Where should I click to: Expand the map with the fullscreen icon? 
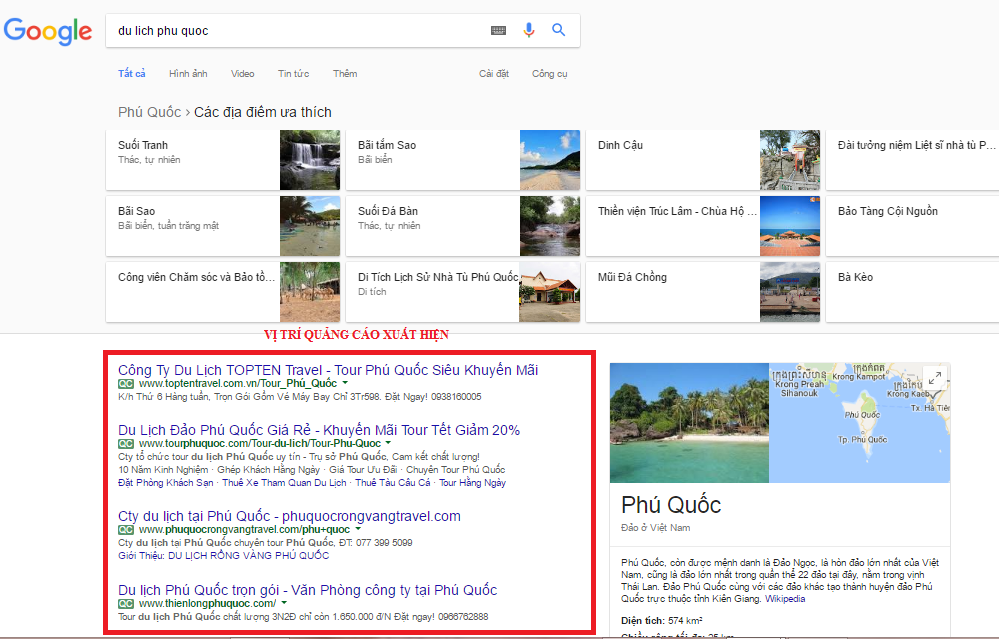pos(934,378)
